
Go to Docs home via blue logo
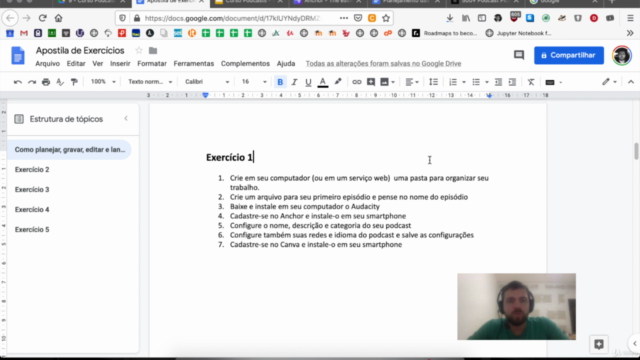click(x=18, y=56)
